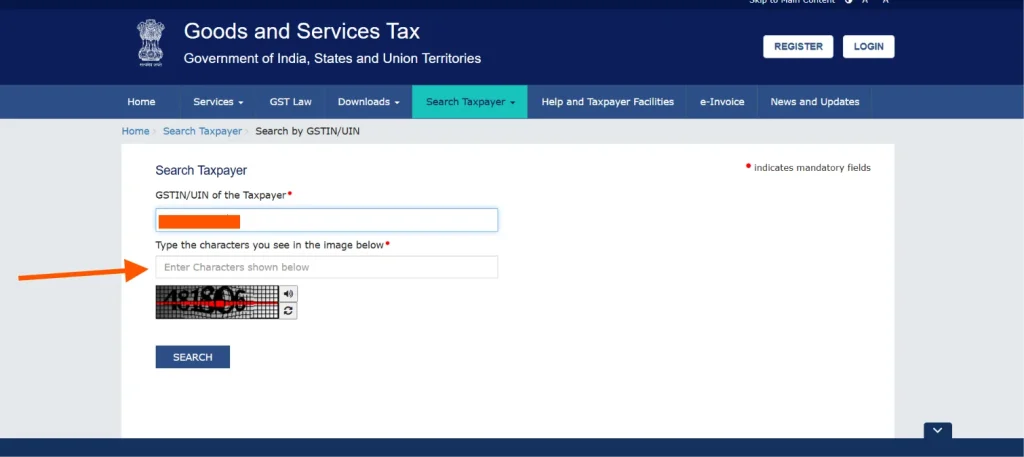Focus the GSTIN/UIN input field
1024x457 pixels.
tap(327, 220)
